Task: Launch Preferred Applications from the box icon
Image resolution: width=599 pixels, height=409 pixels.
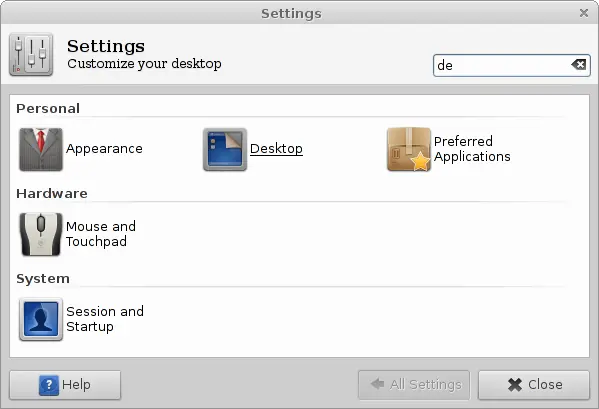Action: [409, 149]
